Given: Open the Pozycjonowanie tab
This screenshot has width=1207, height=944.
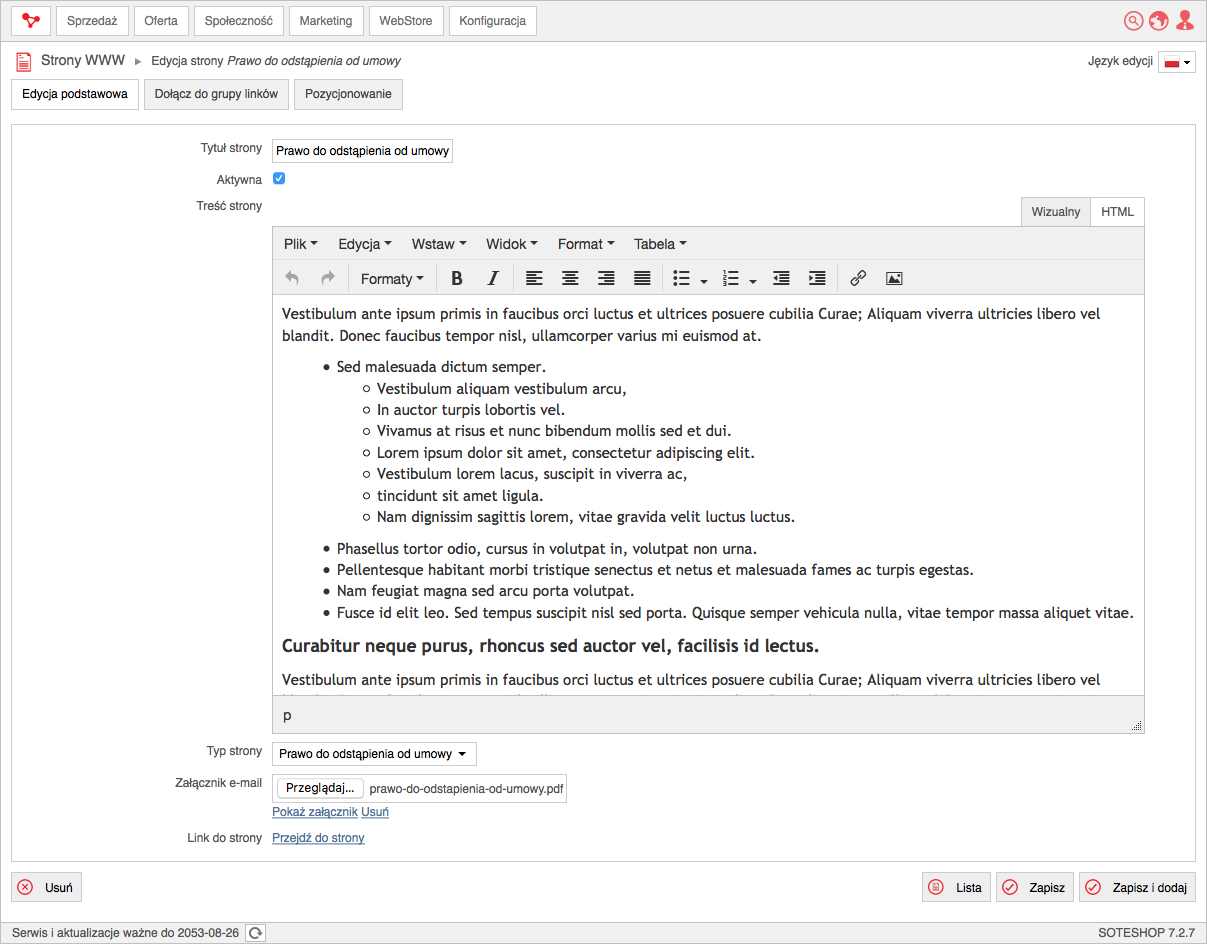Looking at the screenshot, I should [x=348, y=94].
